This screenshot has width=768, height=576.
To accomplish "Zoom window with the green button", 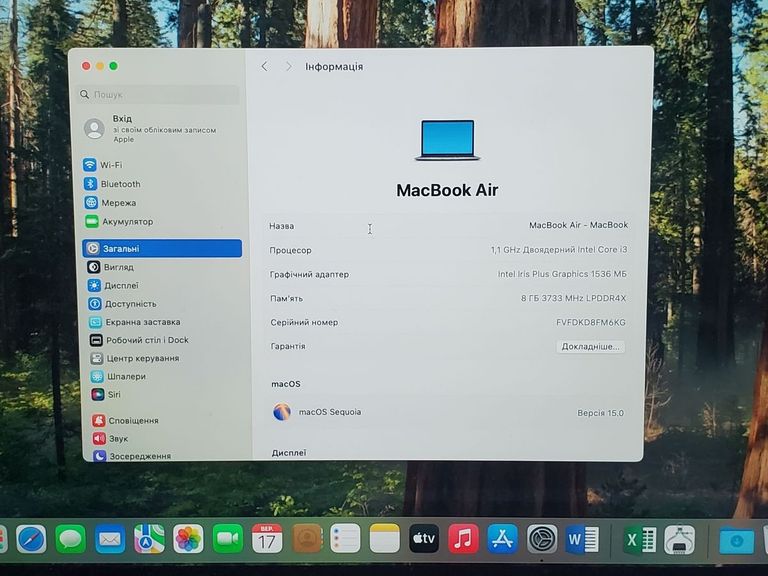I will click(x=114, y=66).
